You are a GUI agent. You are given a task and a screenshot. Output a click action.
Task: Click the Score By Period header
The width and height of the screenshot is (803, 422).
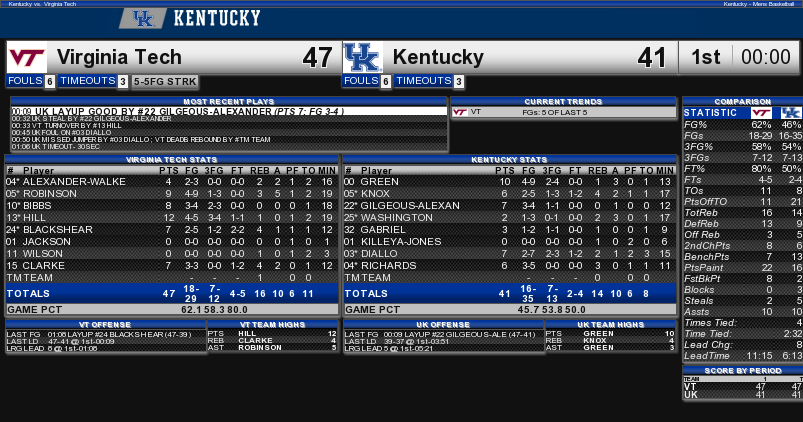pos(743,370)
